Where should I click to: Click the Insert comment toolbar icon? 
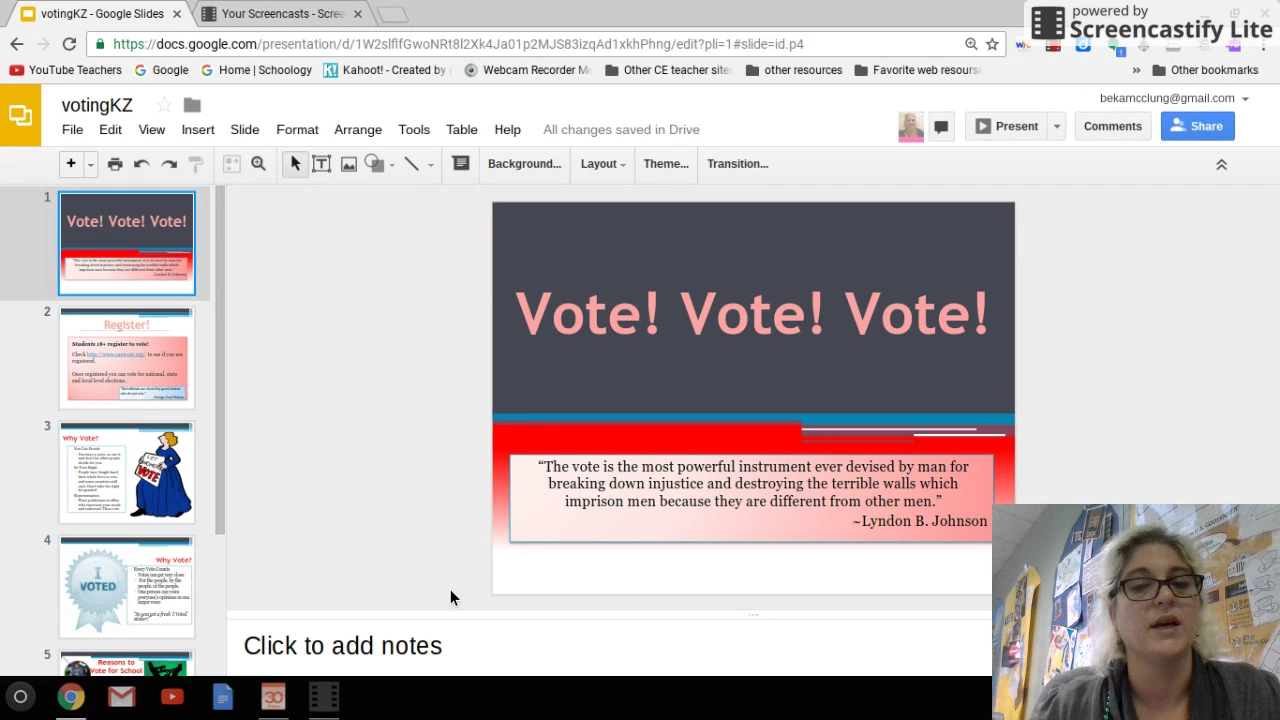click(461, 163)
